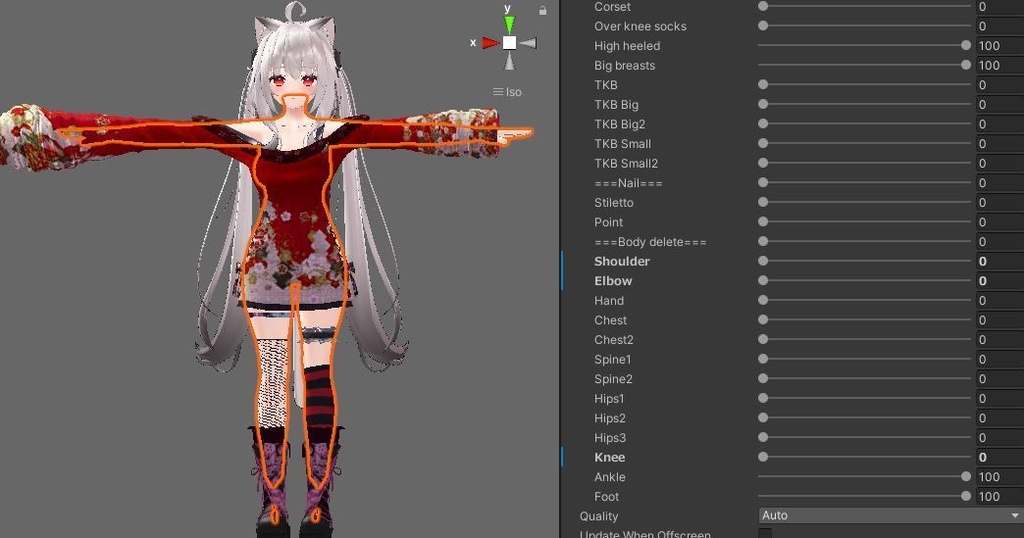Screen dimensions: 1024x538
Task: Click the TKB Big slider handle
Action: [763, 104]
